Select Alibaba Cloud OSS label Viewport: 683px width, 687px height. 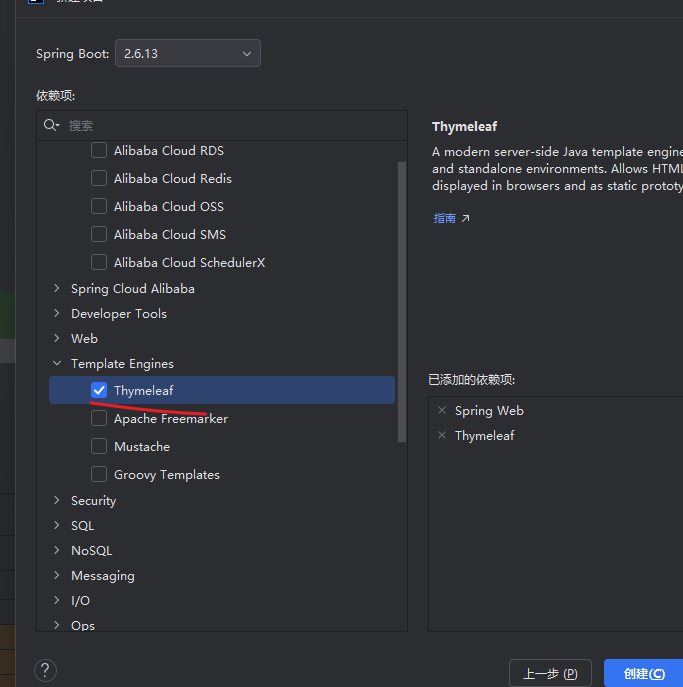coord(169,206)
